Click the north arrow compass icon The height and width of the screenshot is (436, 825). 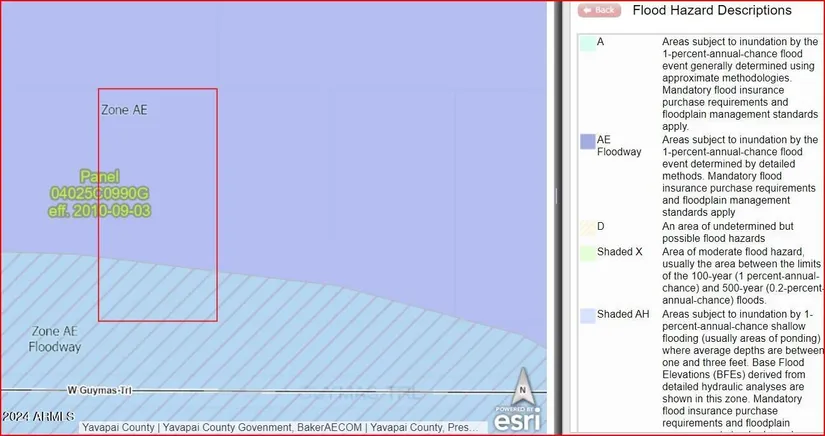coord(521,384)
